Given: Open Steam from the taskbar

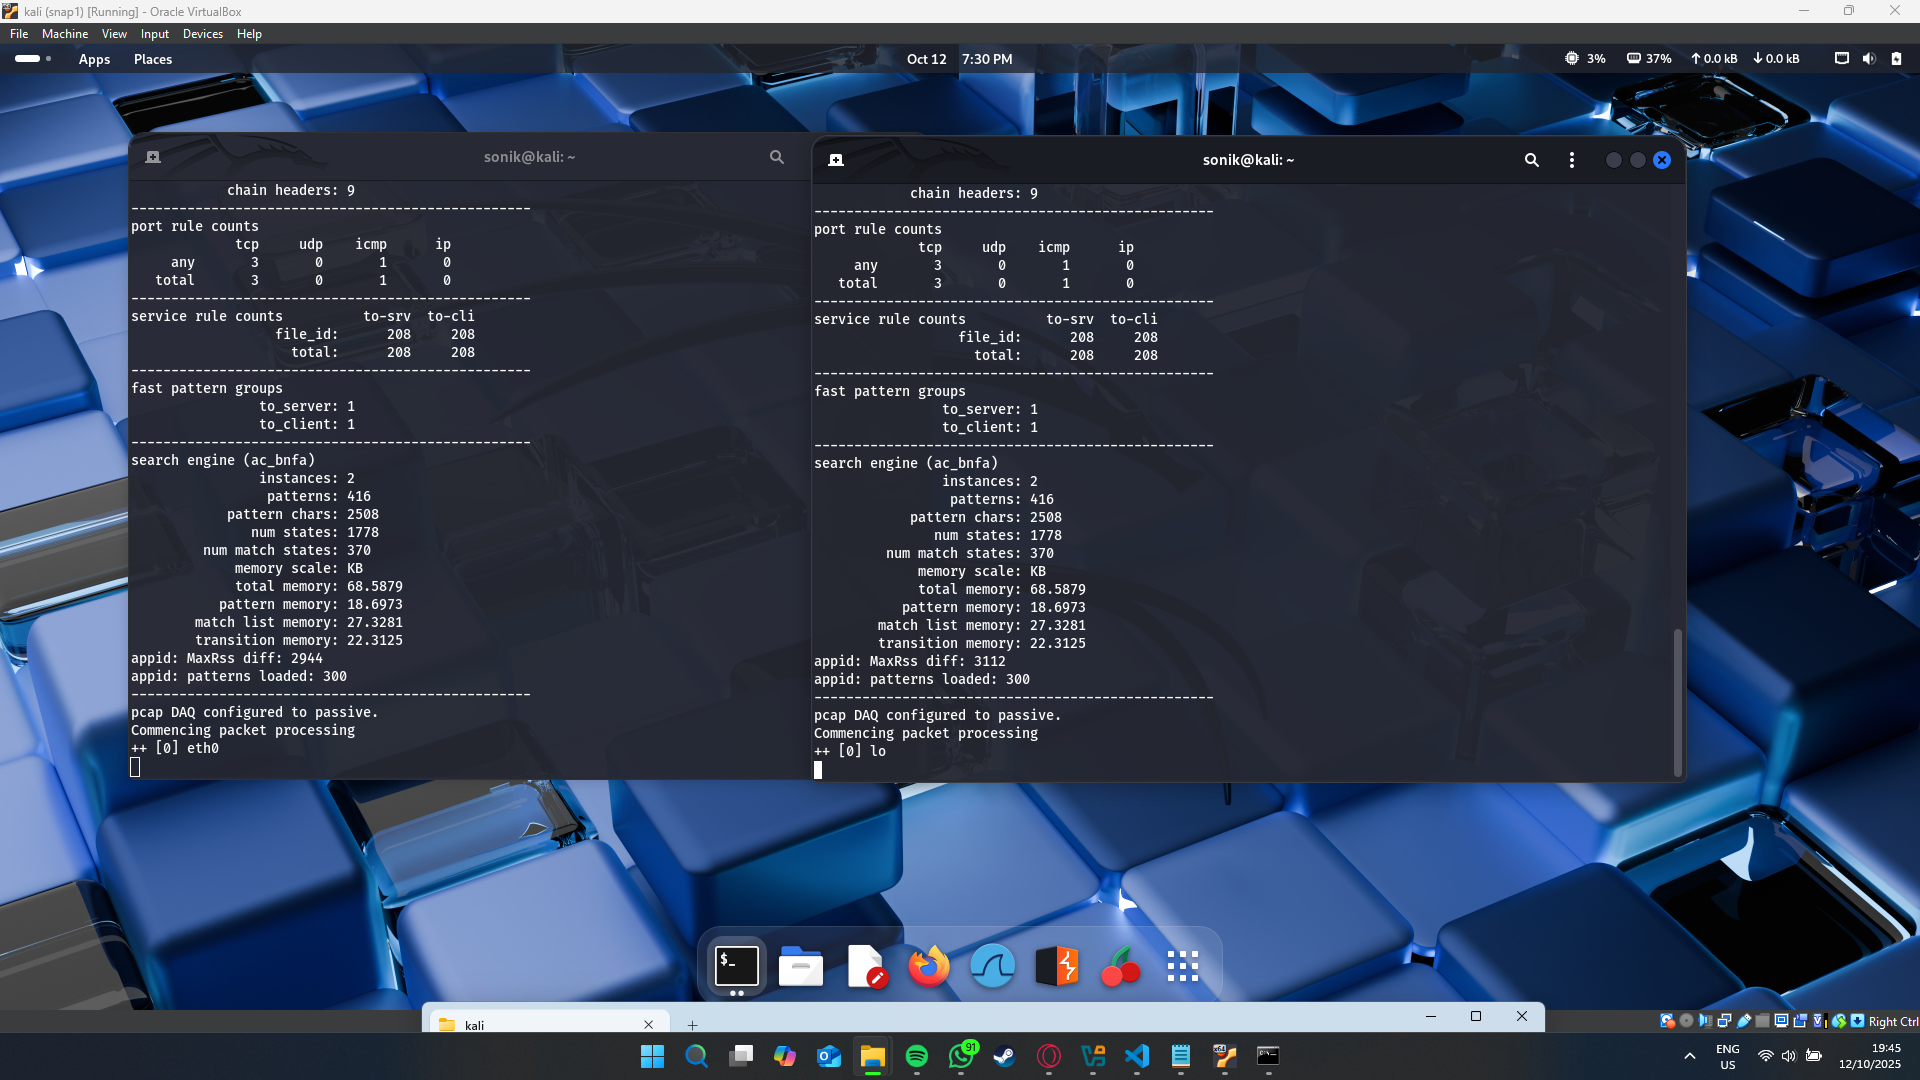Looking at the screenshot, I should click(1004, 1056).
